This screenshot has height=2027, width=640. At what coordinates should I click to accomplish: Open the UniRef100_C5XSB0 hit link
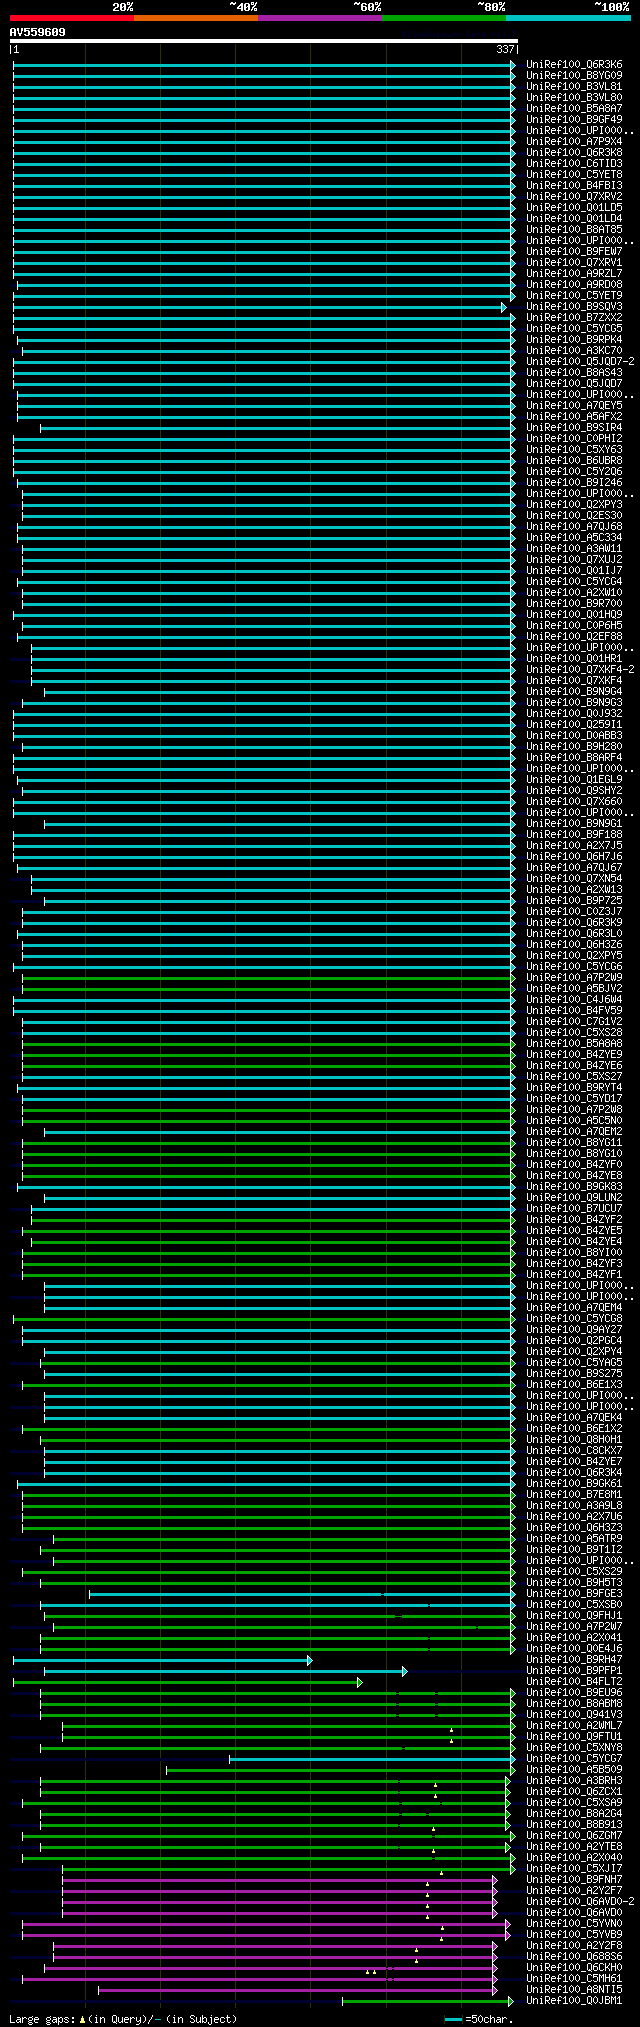[574, 1605]
